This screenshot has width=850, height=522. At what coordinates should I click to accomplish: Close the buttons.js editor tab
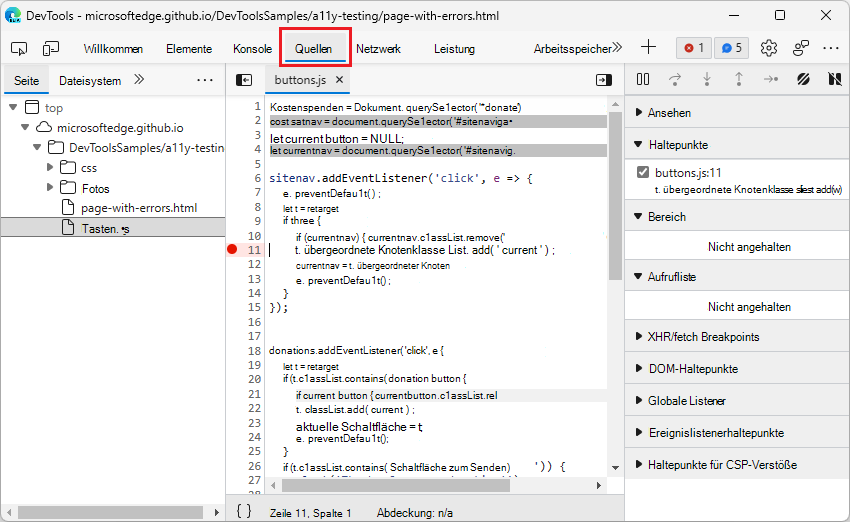[339, 80]
